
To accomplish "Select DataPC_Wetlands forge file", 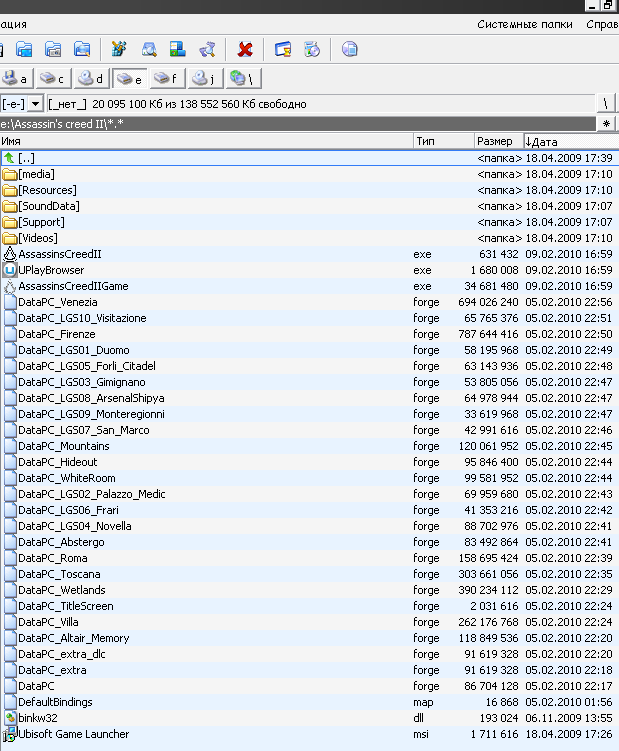I will (x=310, y=590).
